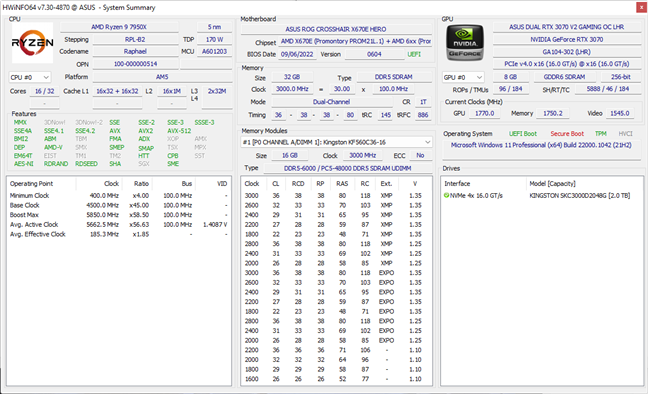Click the ASUS ROG CROSSHAIR X670E HERO field
The height and width of the screenshot is (394, 648).
click(336, 29)
